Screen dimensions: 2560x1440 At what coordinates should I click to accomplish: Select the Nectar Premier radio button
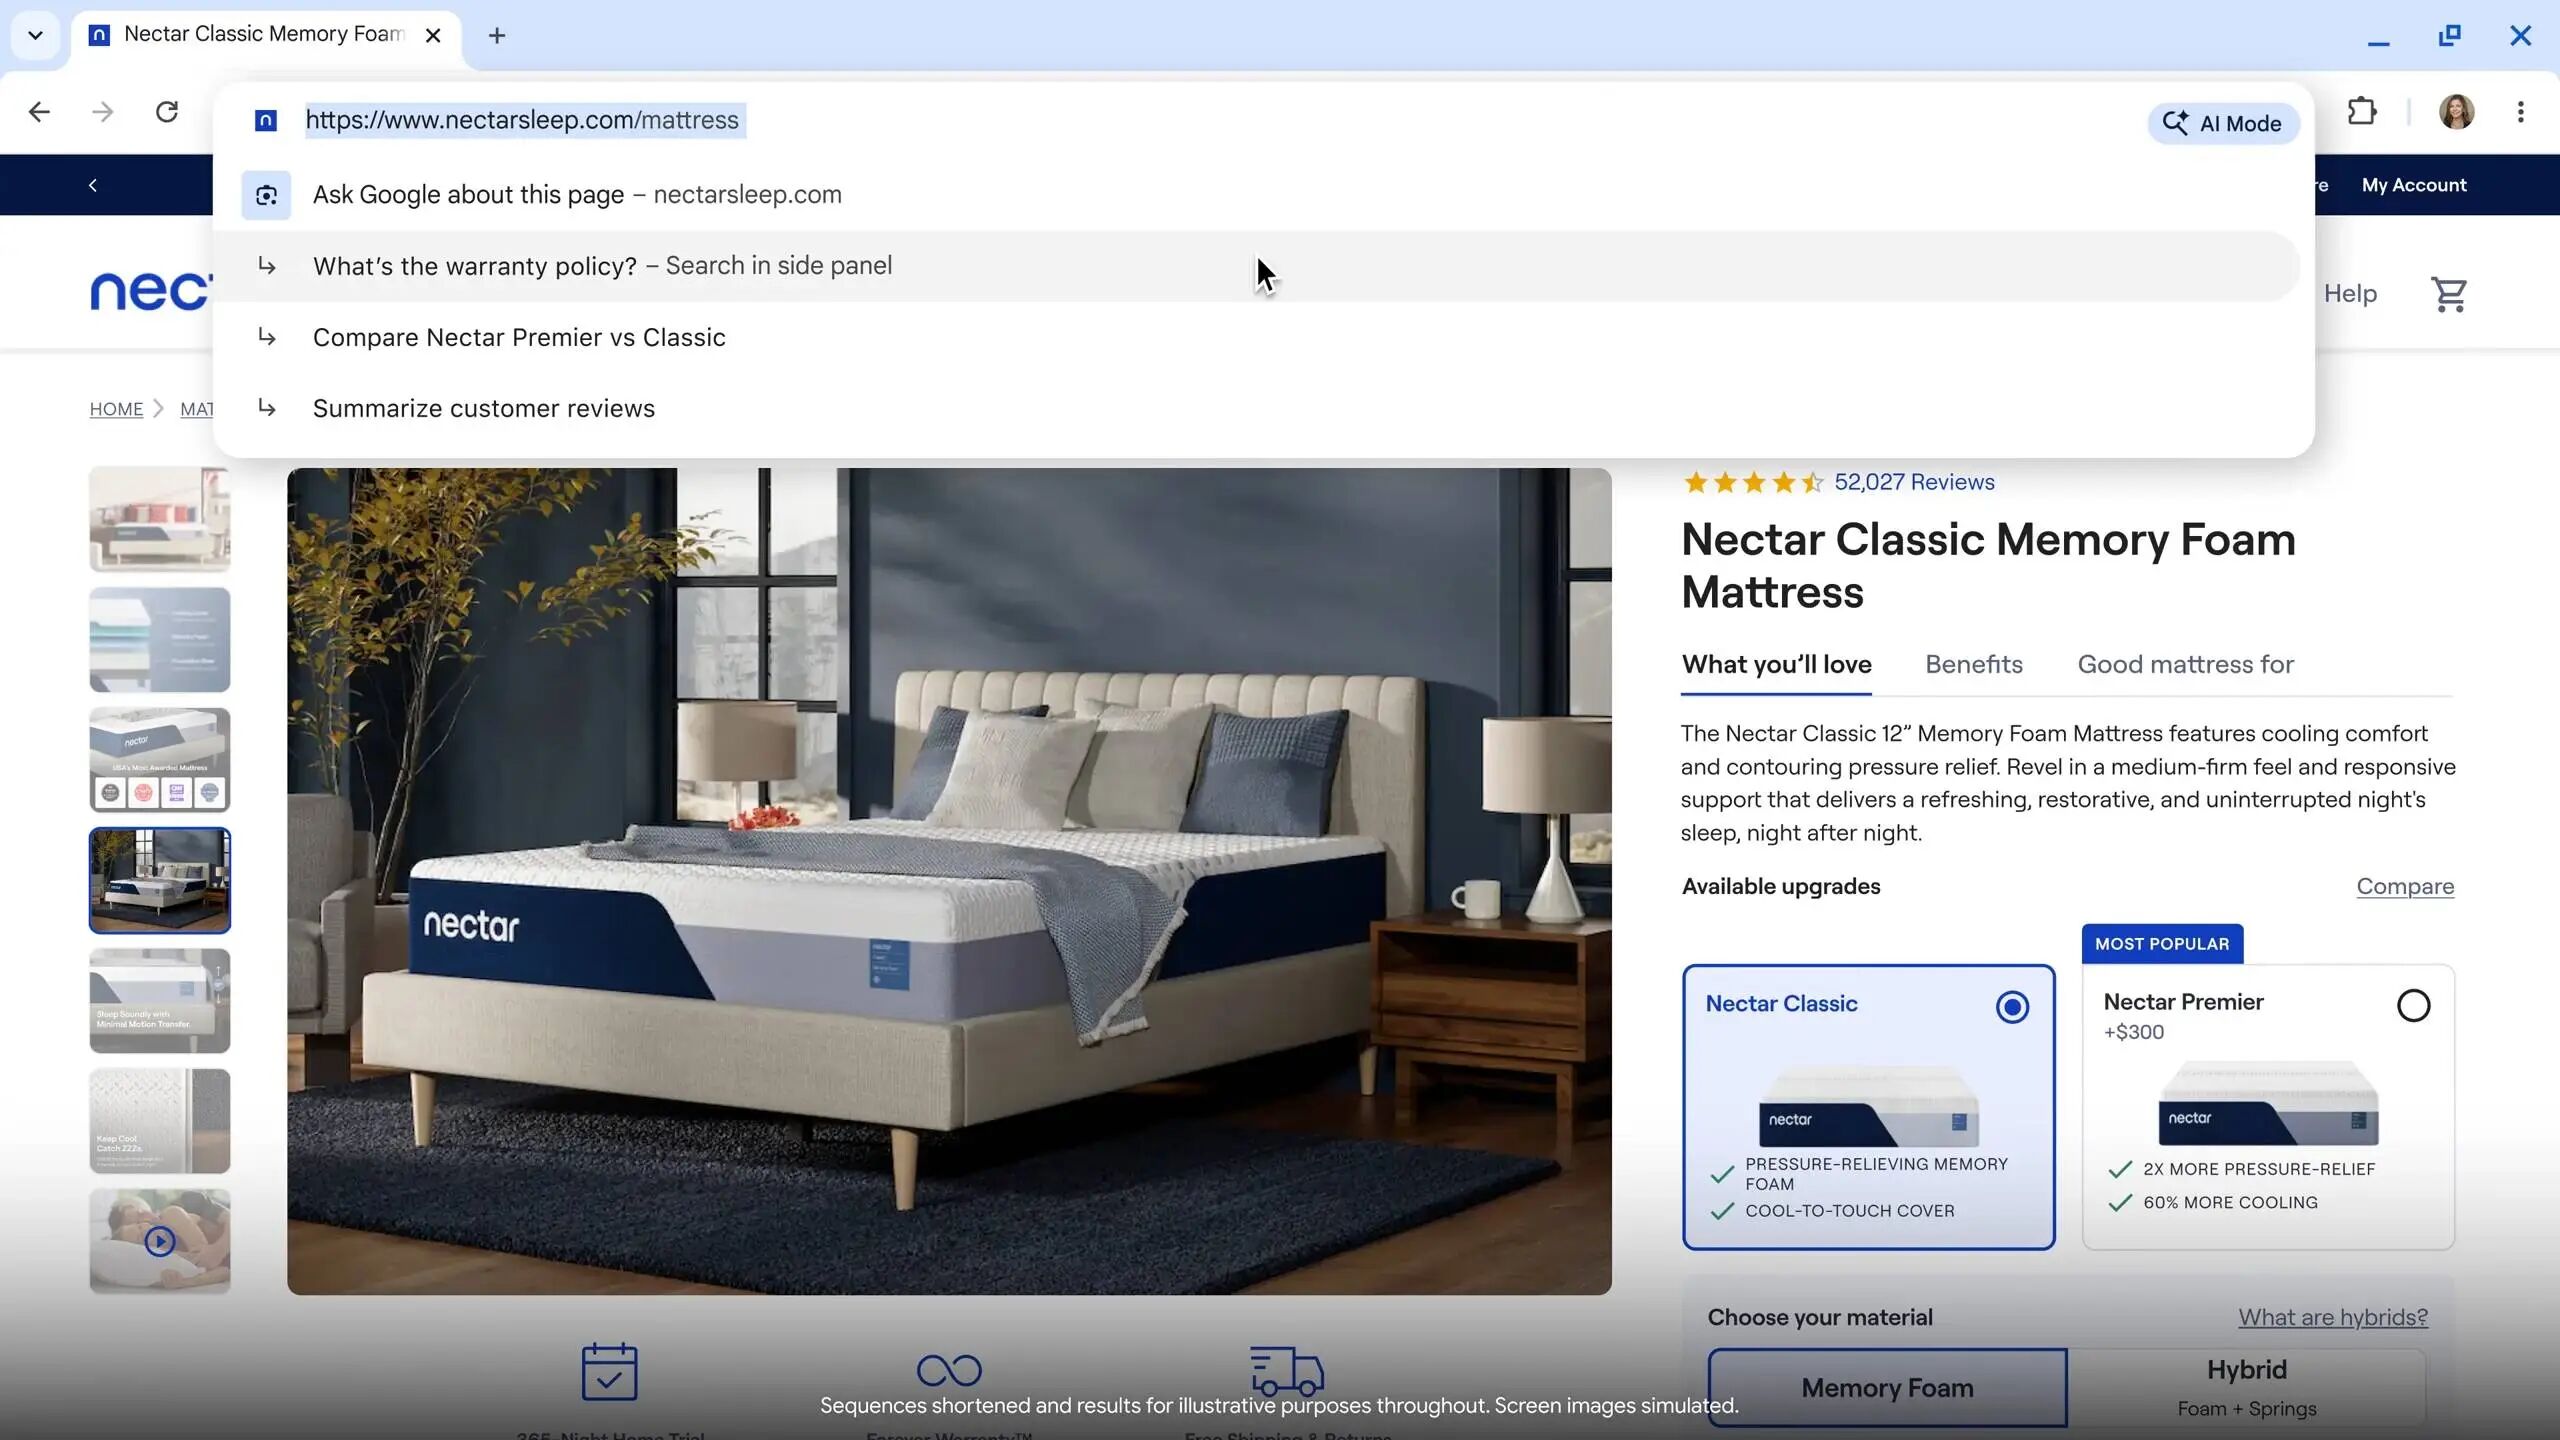click(x=2413, y=1005)
